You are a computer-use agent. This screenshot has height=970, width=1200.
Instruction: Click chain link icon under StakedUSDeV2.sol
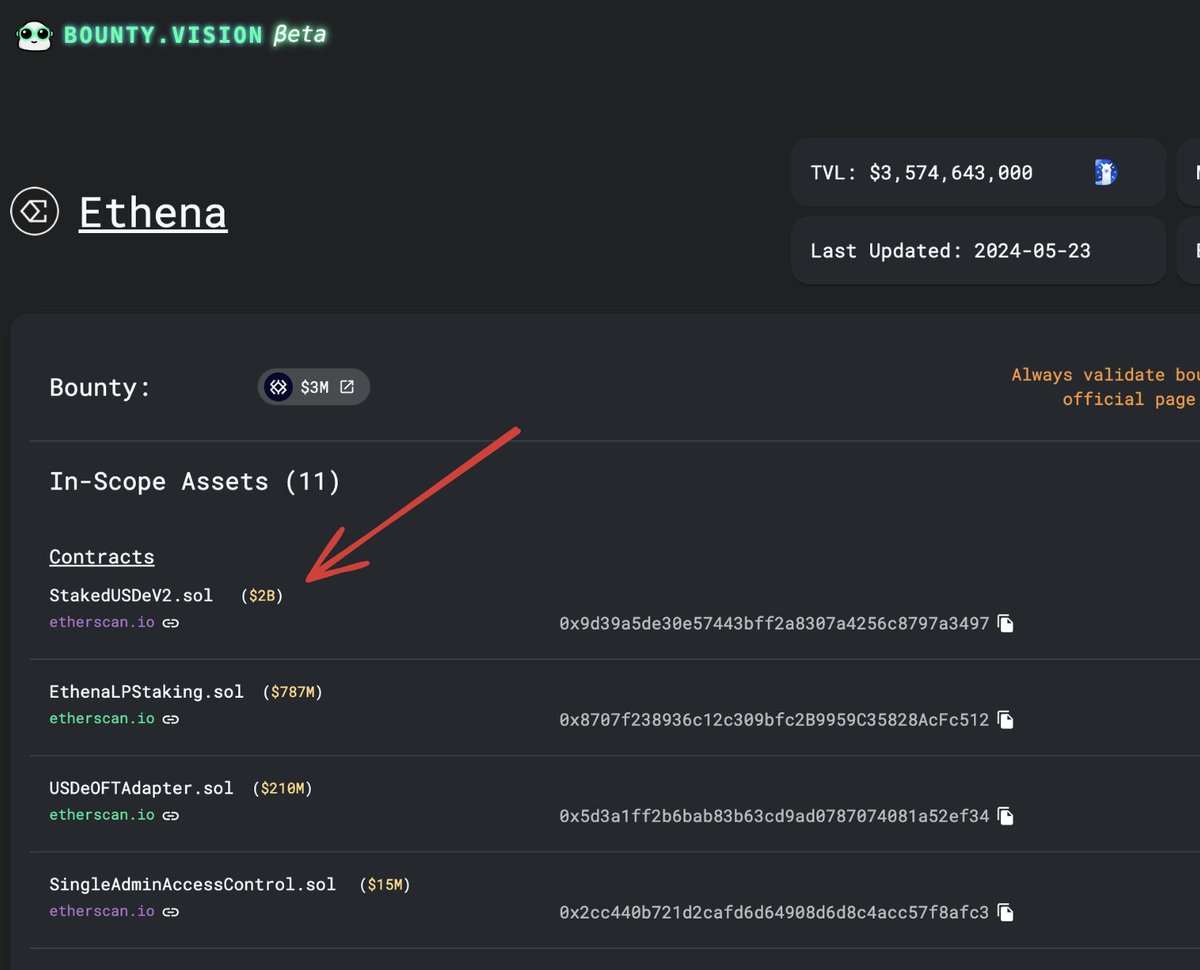(171, 623)
